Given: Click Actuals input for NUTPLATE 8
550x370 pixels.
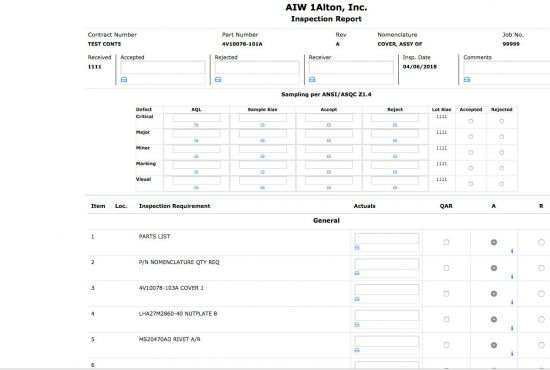Looking at the screenshot, I should click(387, 316).
